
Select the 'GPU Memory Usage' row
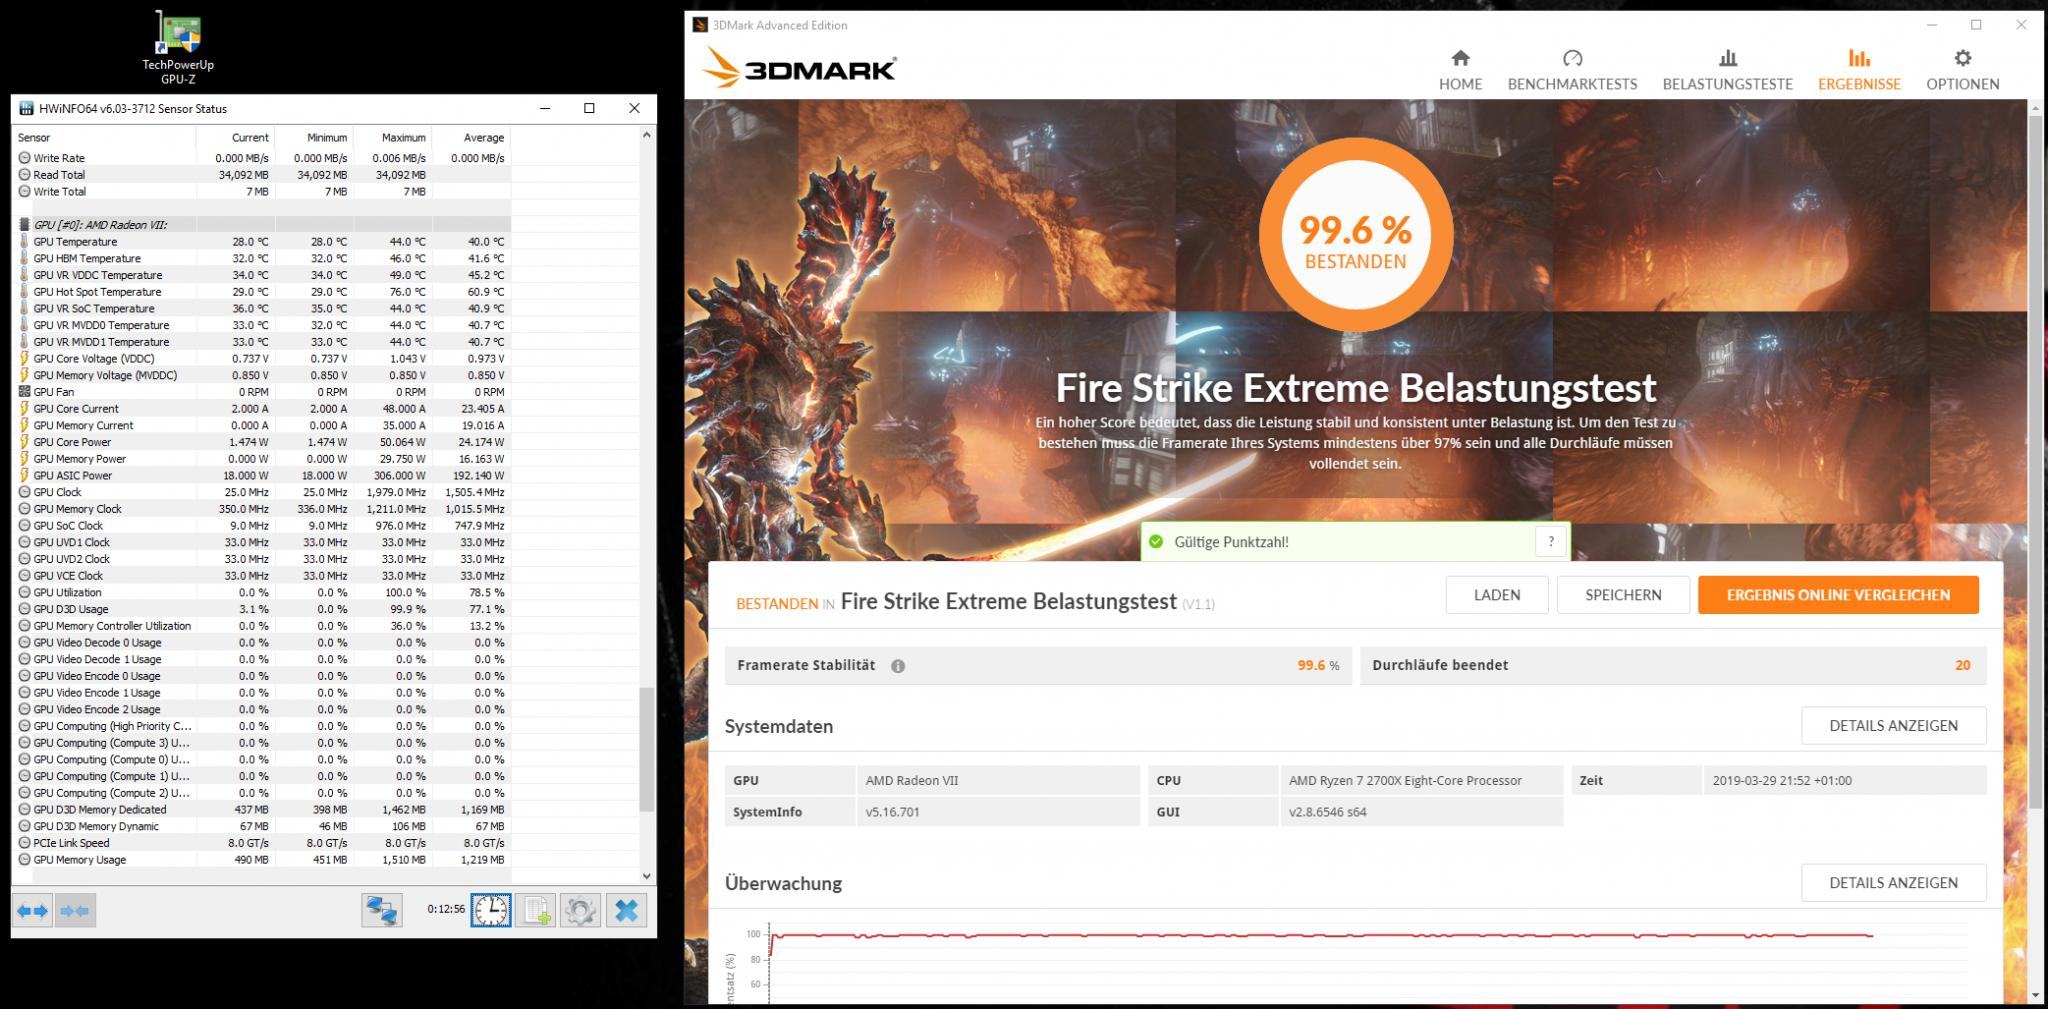(x=263, y=859)
